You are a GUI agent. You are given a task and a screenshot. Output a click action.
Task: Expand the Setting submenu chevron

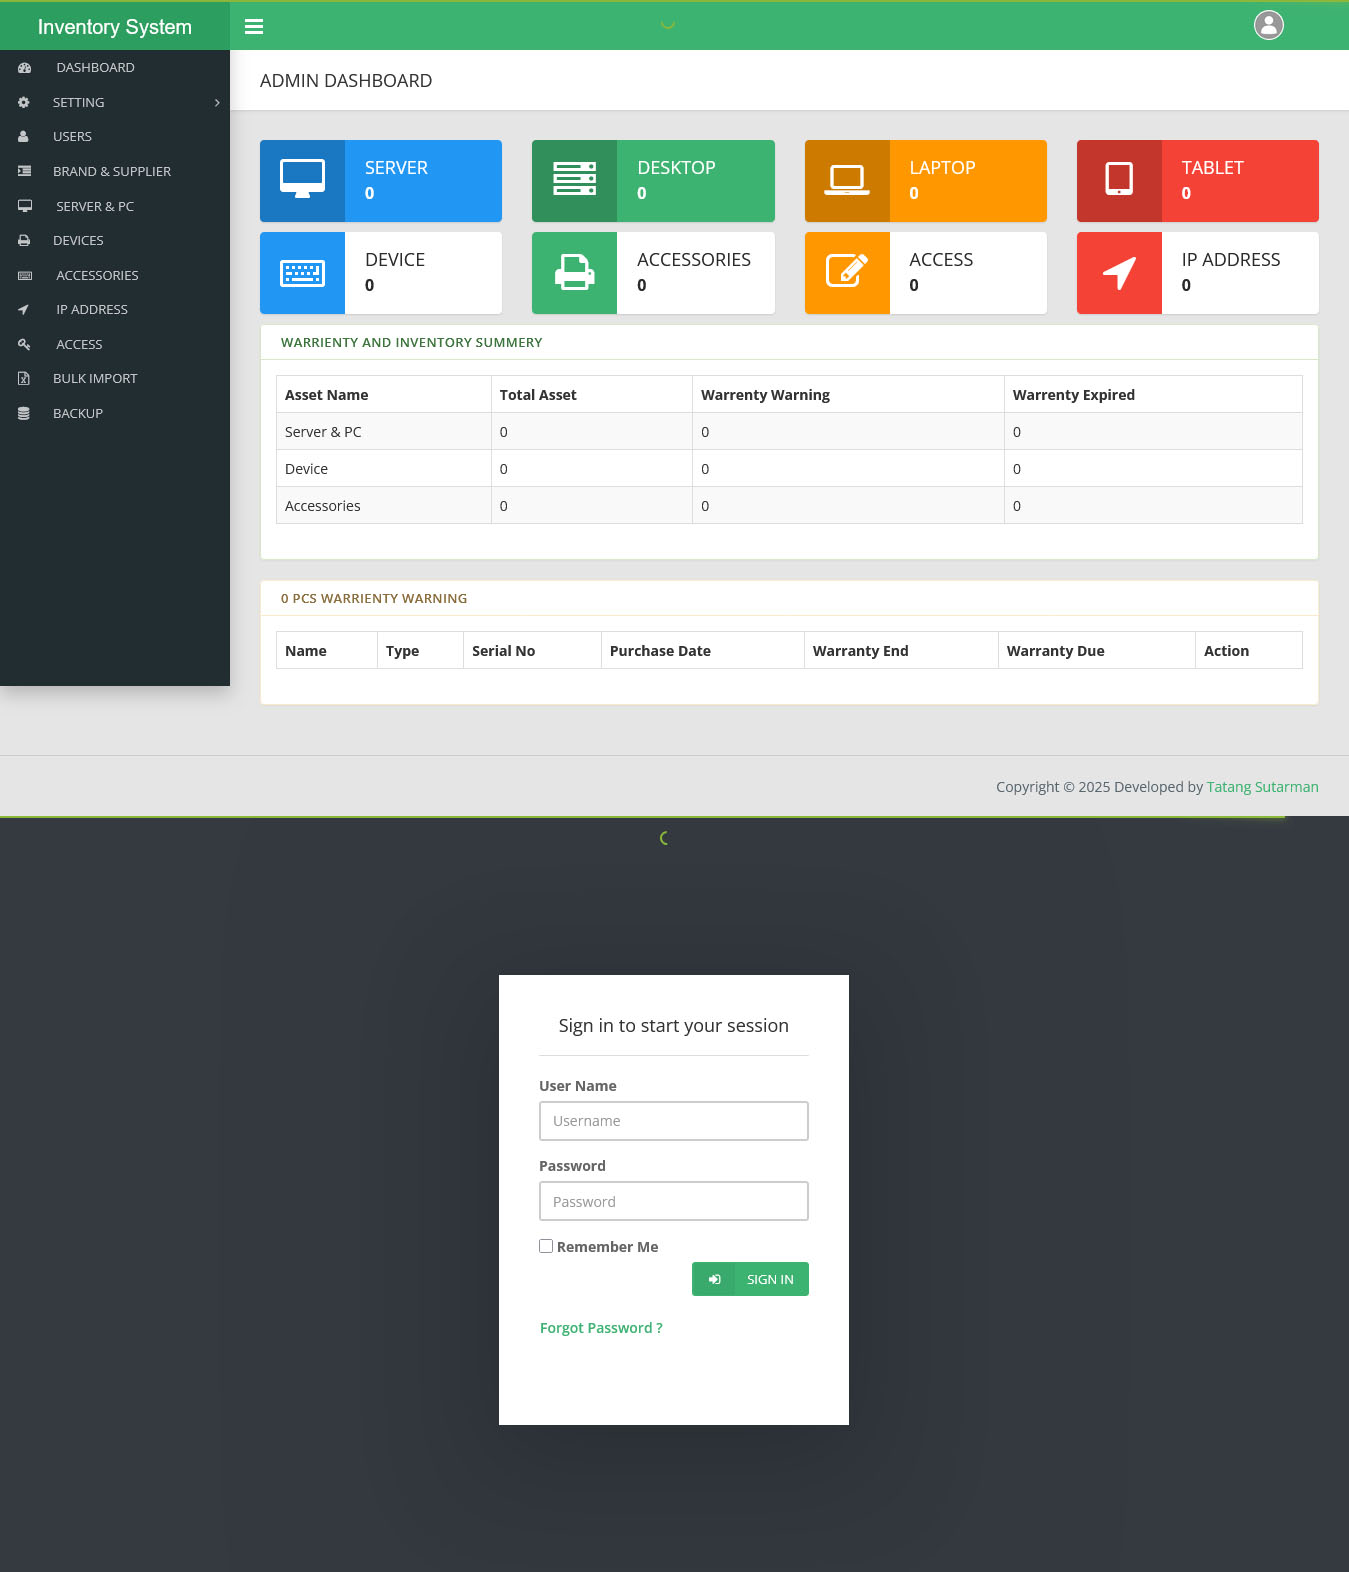click(217, 103)
